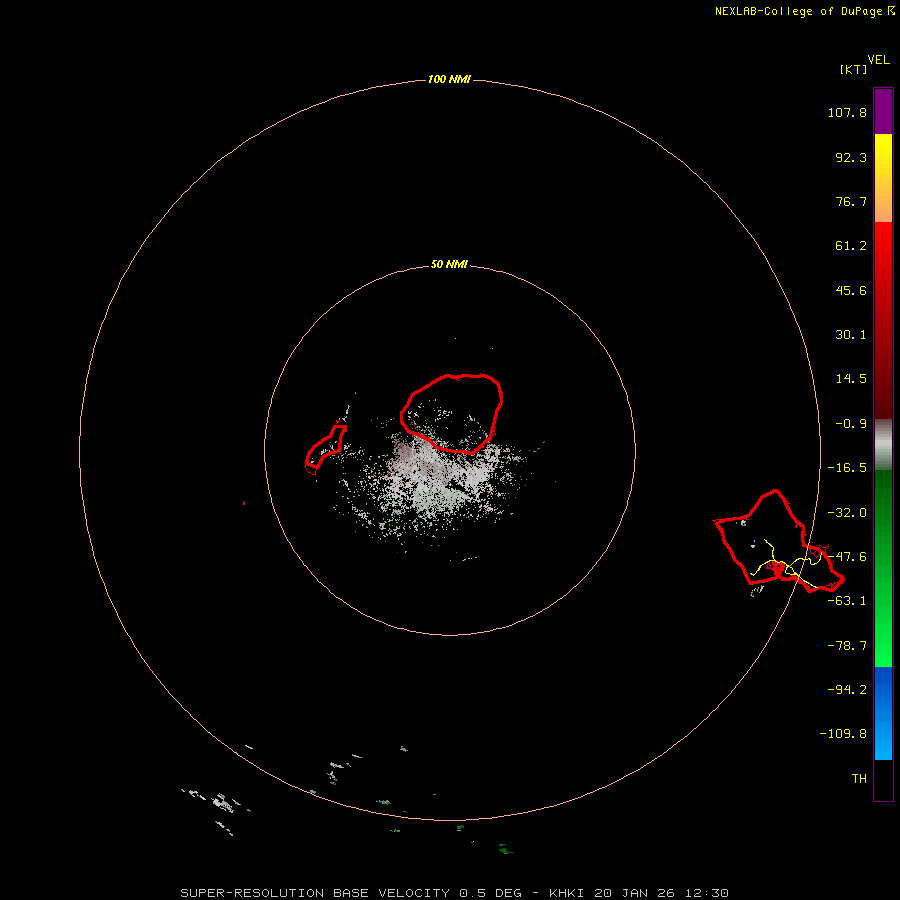Image resolution: width=900 pixels, height=900 pixels.
Task: Click the -94.2 velocity scale value
Action: (x=847, y=690)
